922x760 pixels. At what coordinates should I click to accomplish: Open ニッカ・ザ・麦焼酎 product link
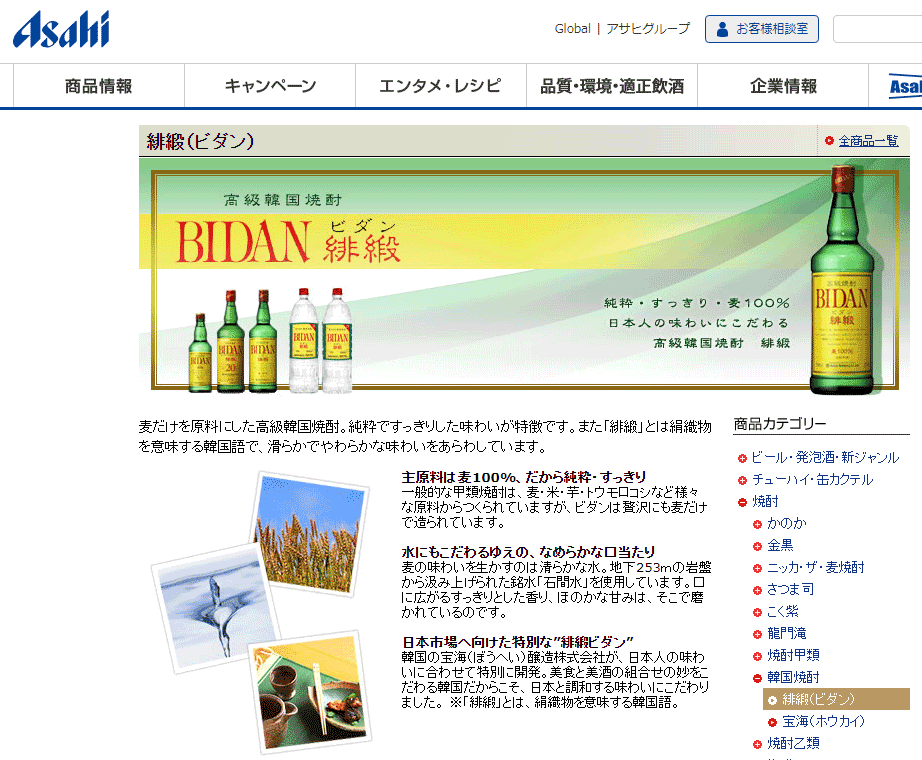816,567
